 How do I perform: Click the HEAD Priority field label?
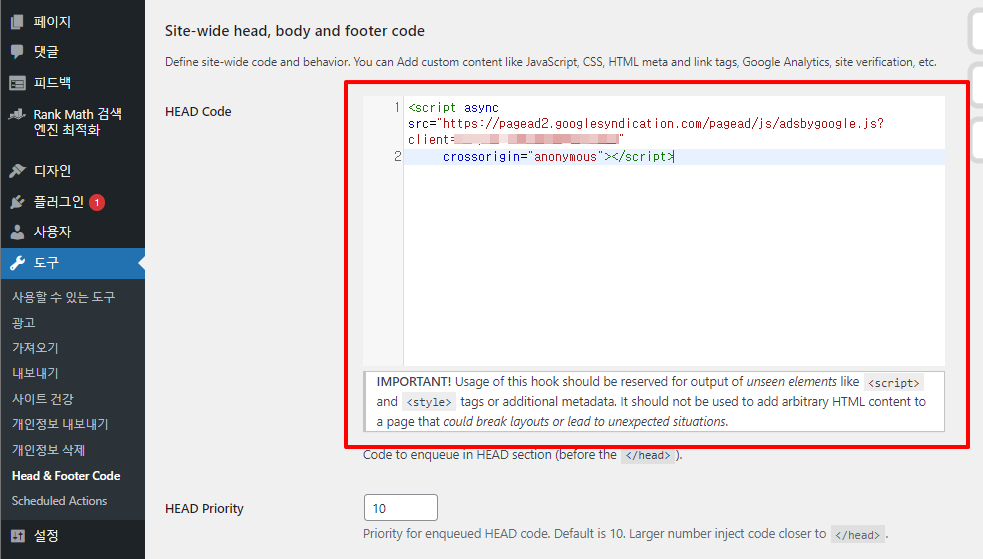tap(204, 509)
